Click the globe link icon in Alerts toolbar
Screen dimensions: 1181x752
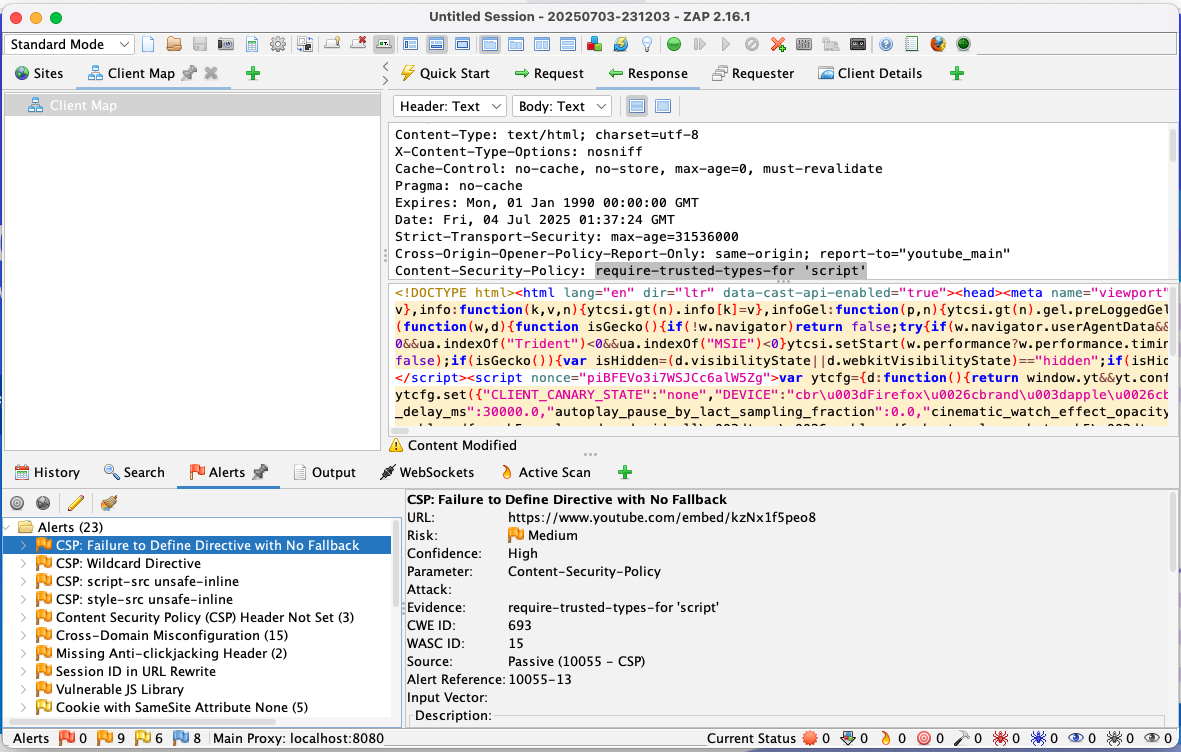[43, 503]
